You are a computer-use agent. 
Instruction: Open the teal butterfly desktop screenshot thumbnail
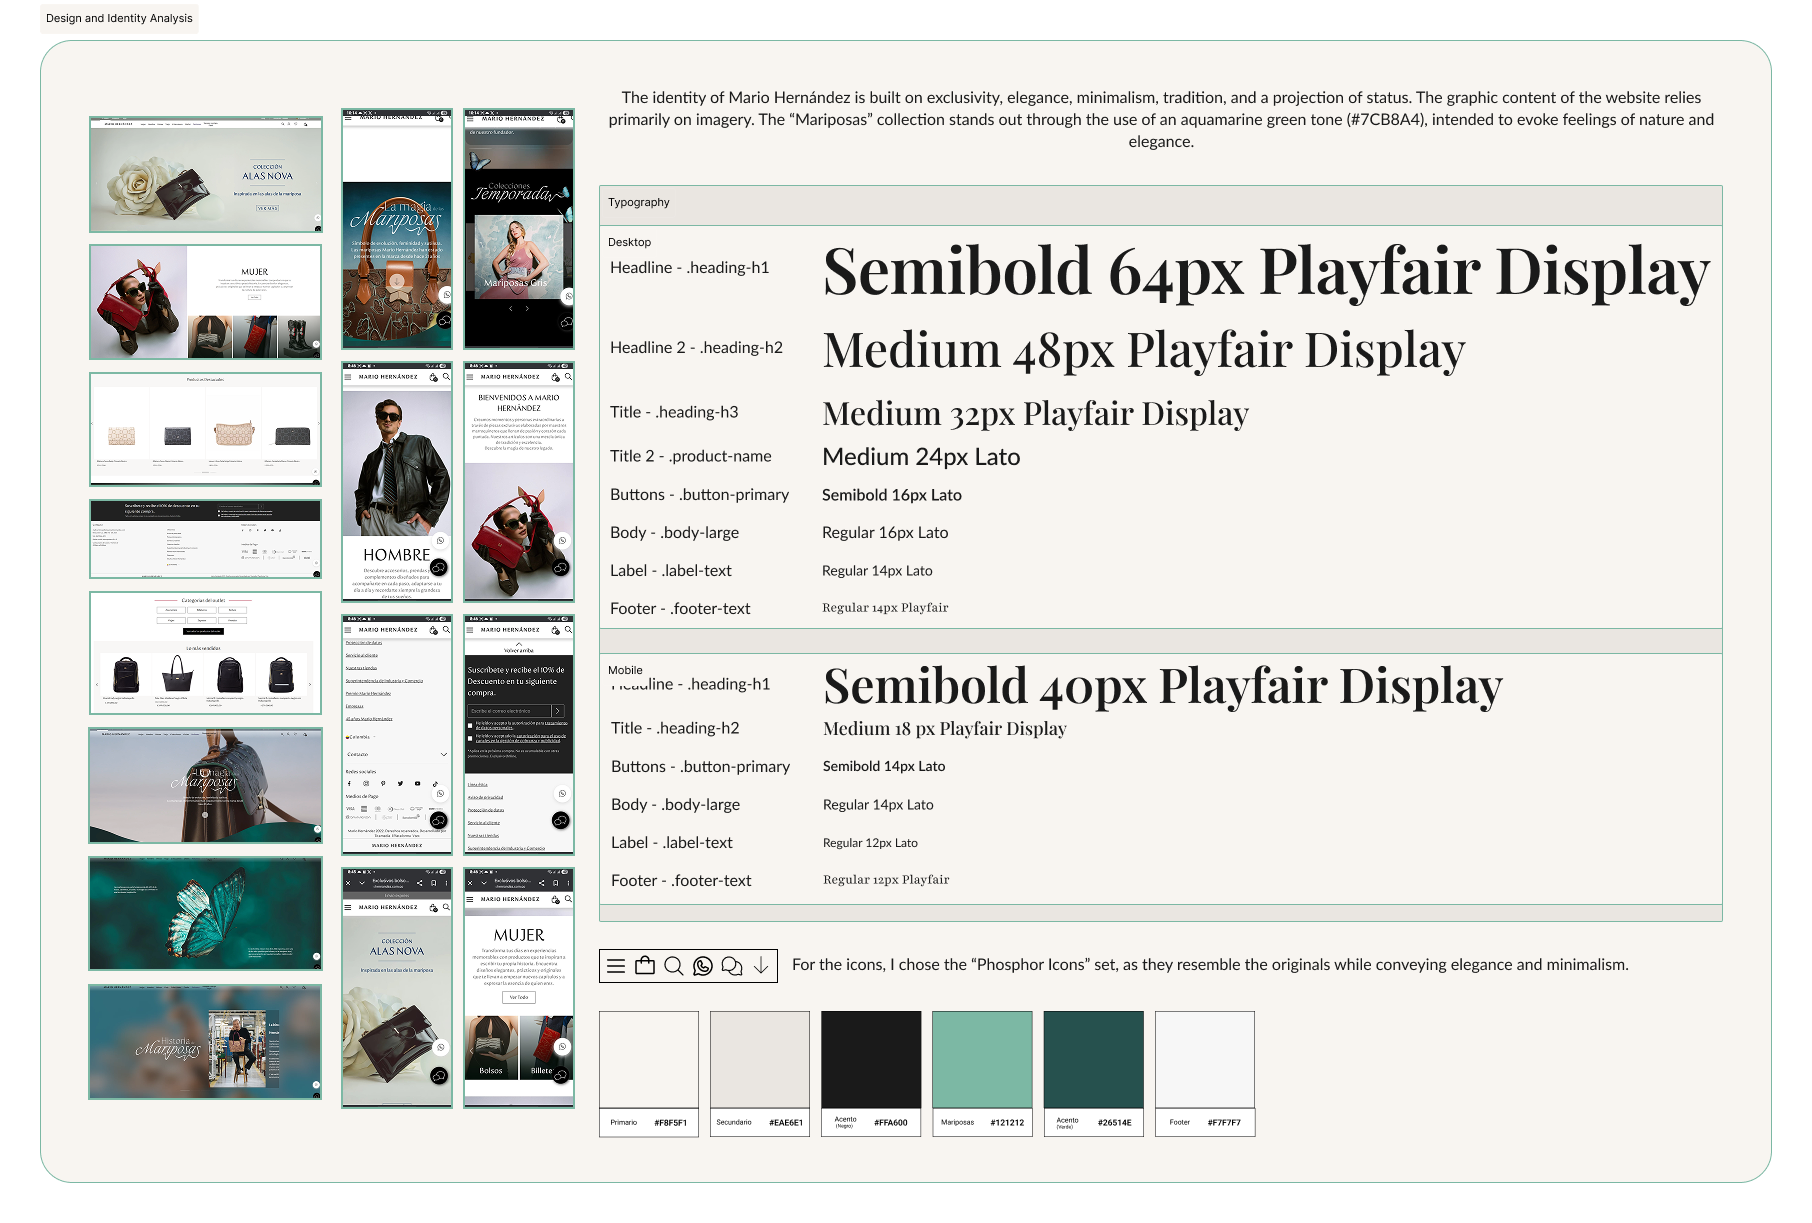(x=205, y=913)
